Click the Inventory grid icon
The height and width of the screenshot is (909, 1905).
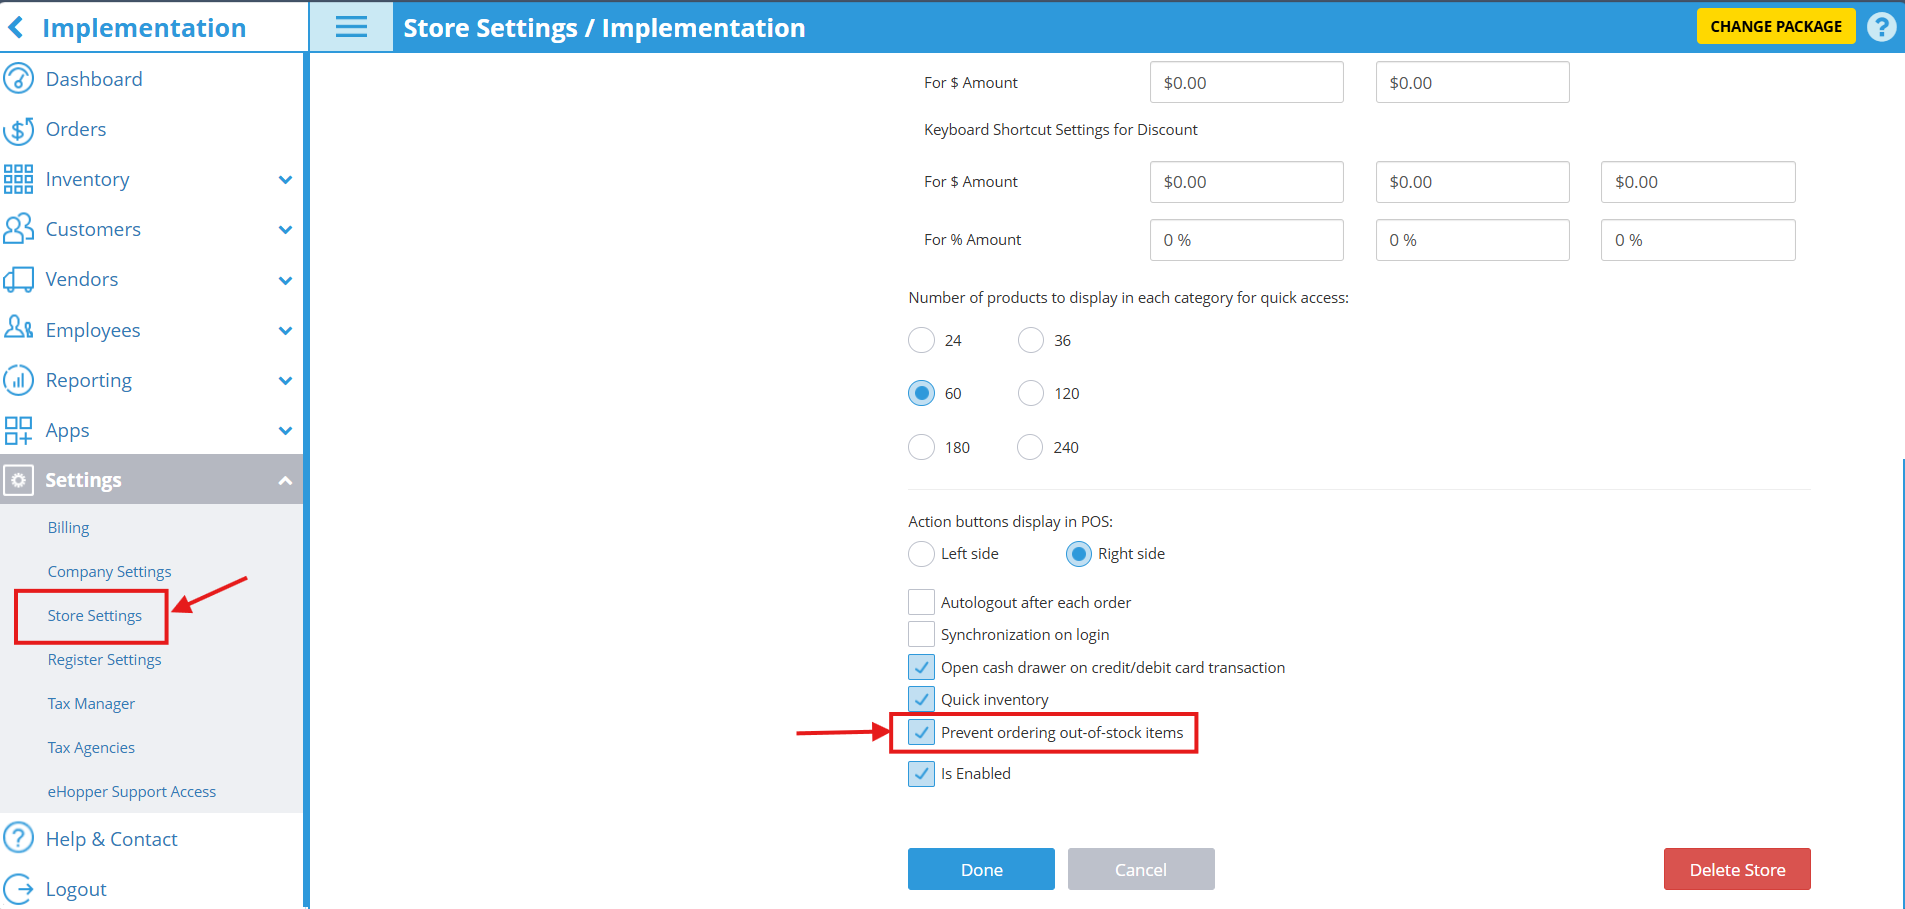pyautogui.click(x=19, y=180)
